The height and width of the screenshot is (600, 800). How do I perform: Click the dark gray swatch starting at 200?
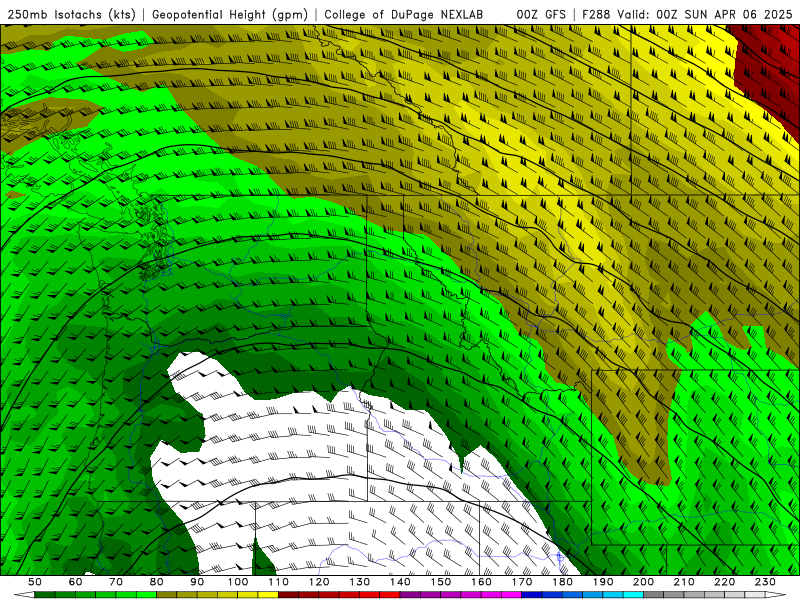[654, 595]
